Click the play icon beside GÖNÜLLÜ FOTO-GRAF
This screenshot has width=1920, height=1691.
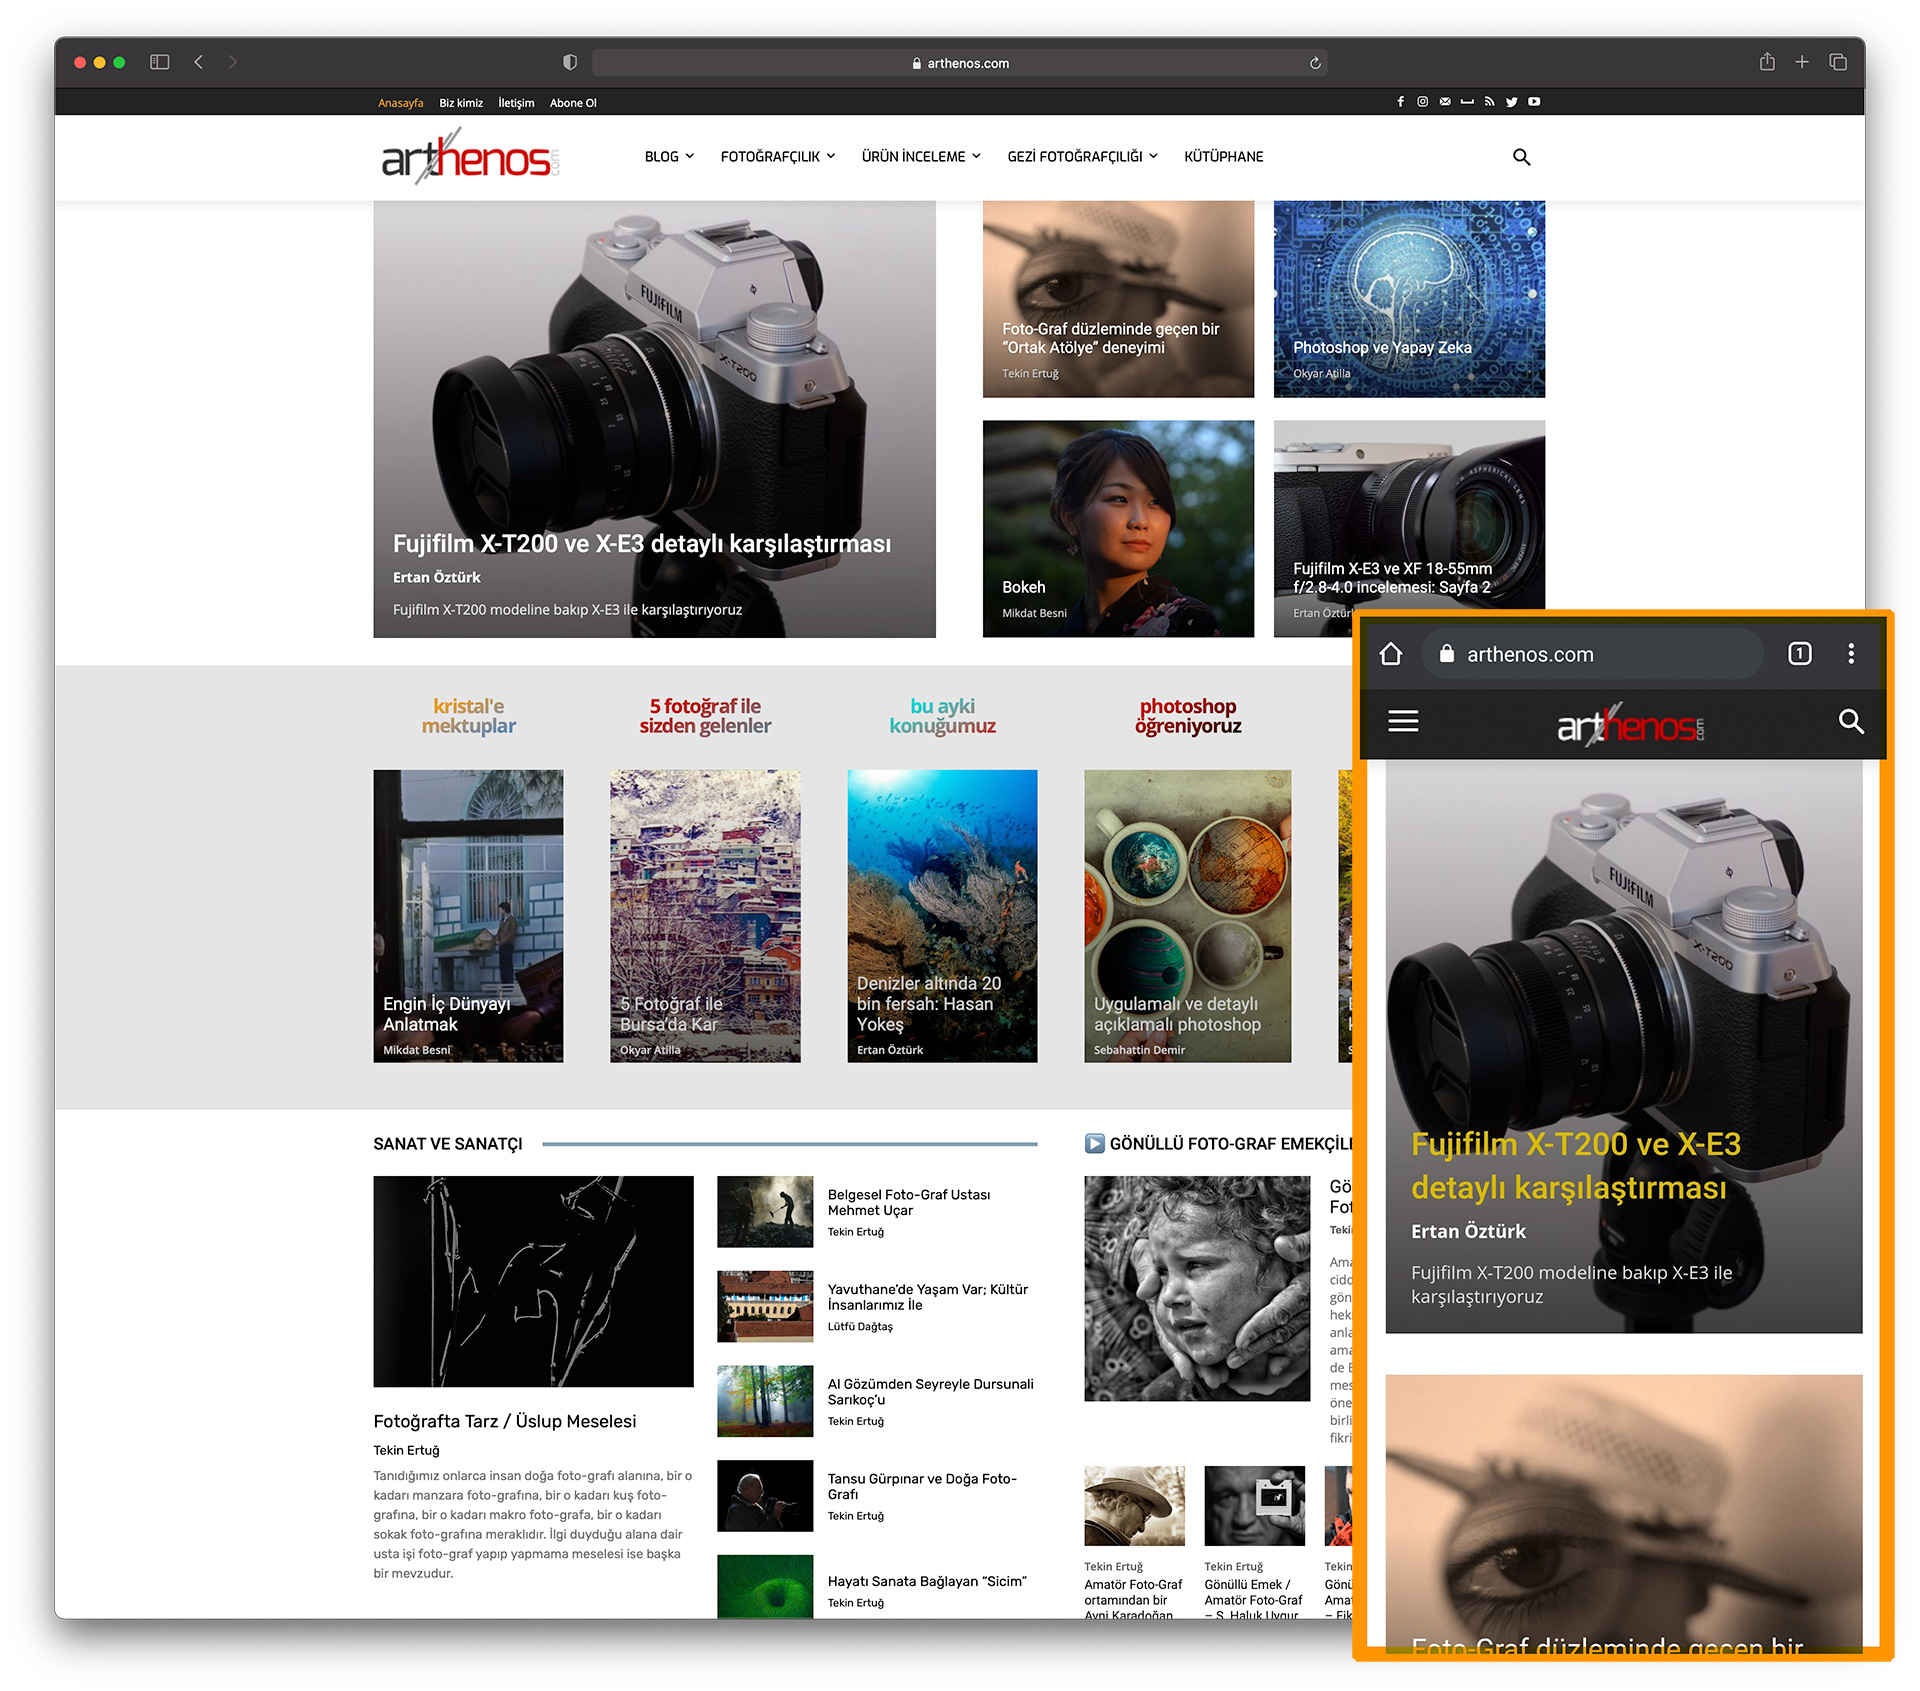(1095, 1143)
